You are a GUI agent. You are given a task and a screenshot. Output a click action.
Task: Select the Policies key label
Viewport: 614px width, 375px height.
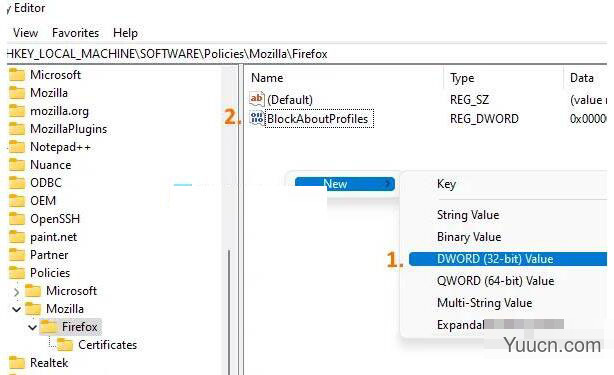(50, 273)
